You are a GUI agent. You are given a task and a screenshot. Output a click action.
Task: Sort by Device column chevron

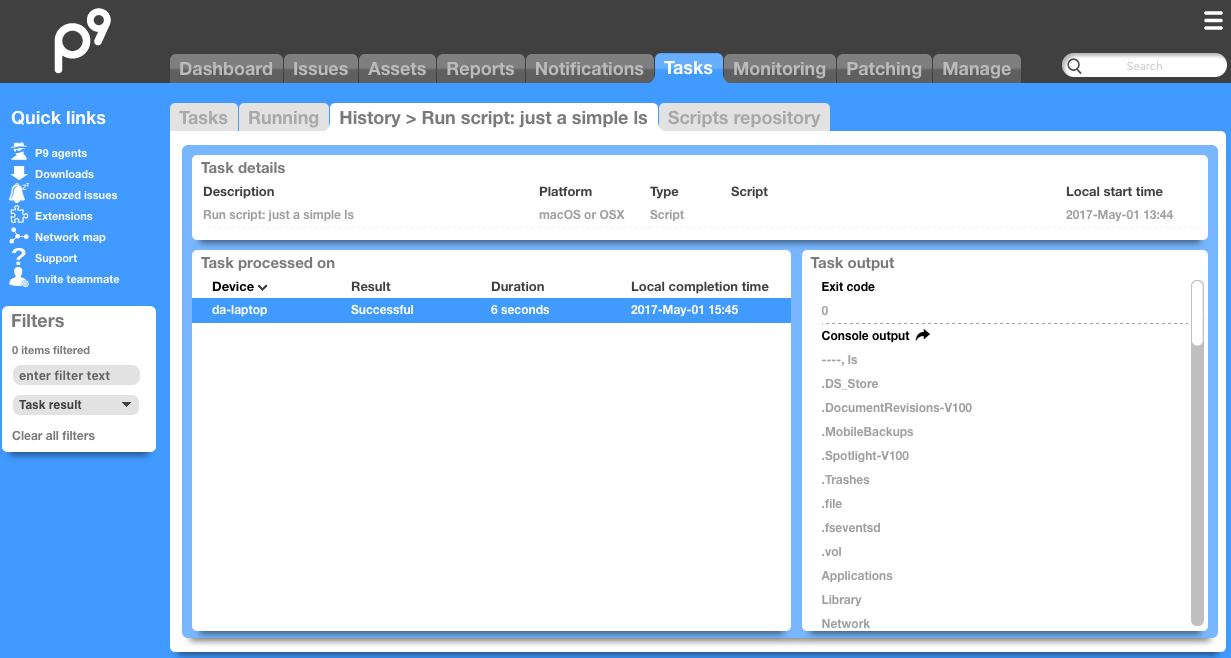click(263, 287)
